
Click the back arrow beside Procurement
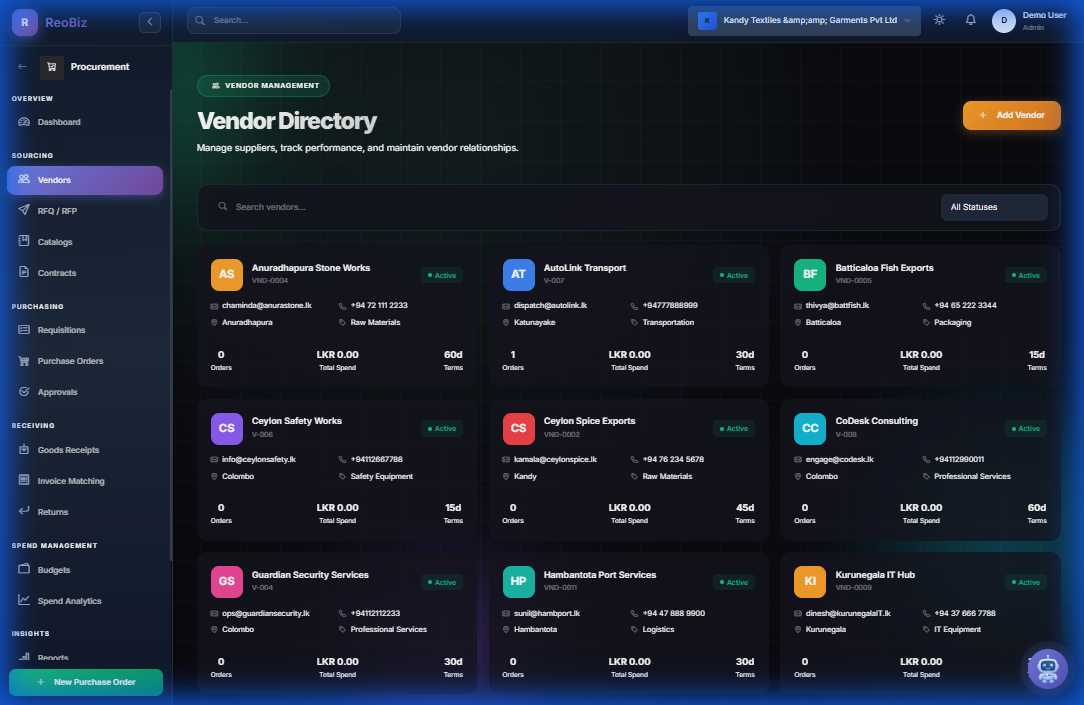21,67
